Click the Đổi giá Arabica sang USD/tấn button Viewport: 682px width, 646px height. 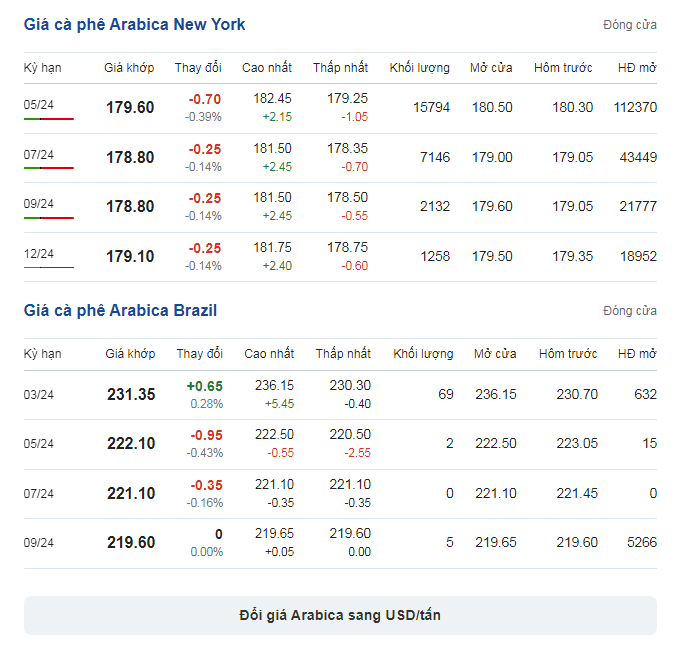[340, 615]
